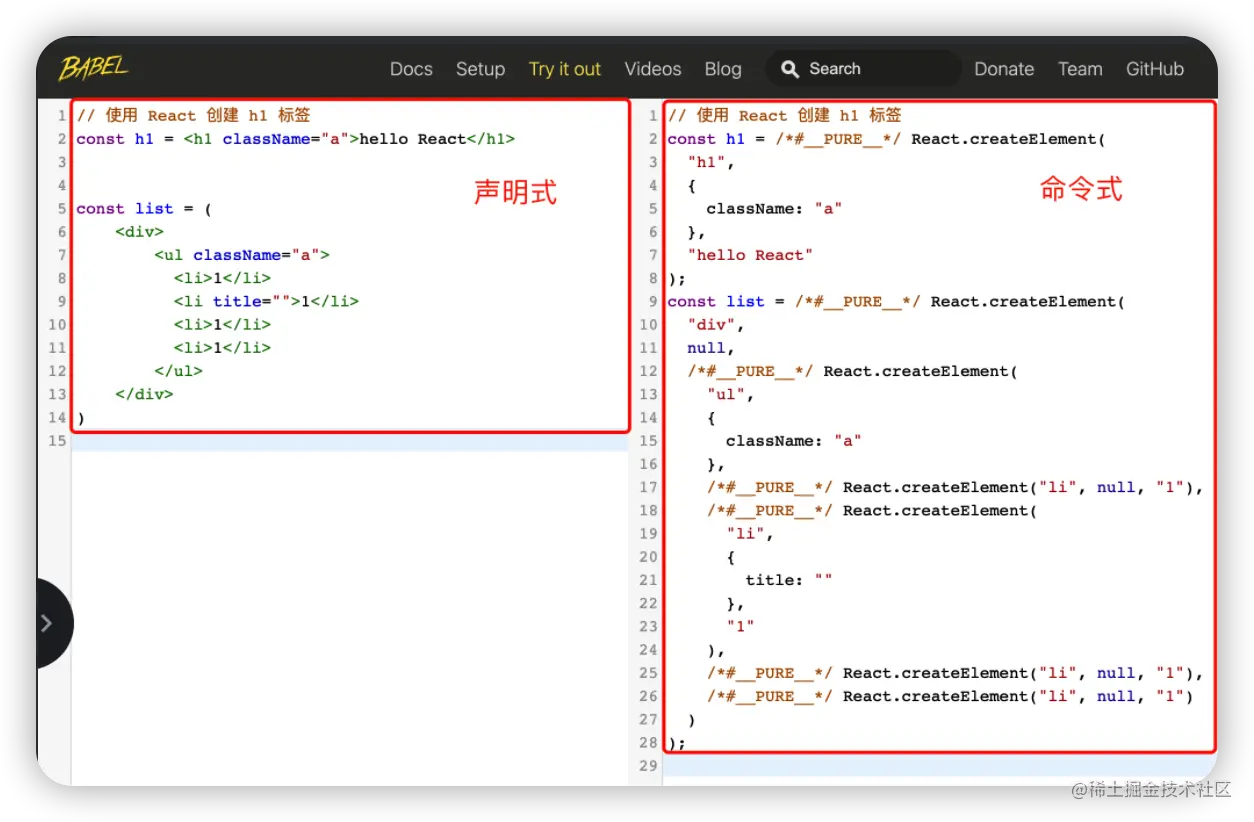Click the 'const list = (' line in input

pyautogui.click(x=144, y=209)
